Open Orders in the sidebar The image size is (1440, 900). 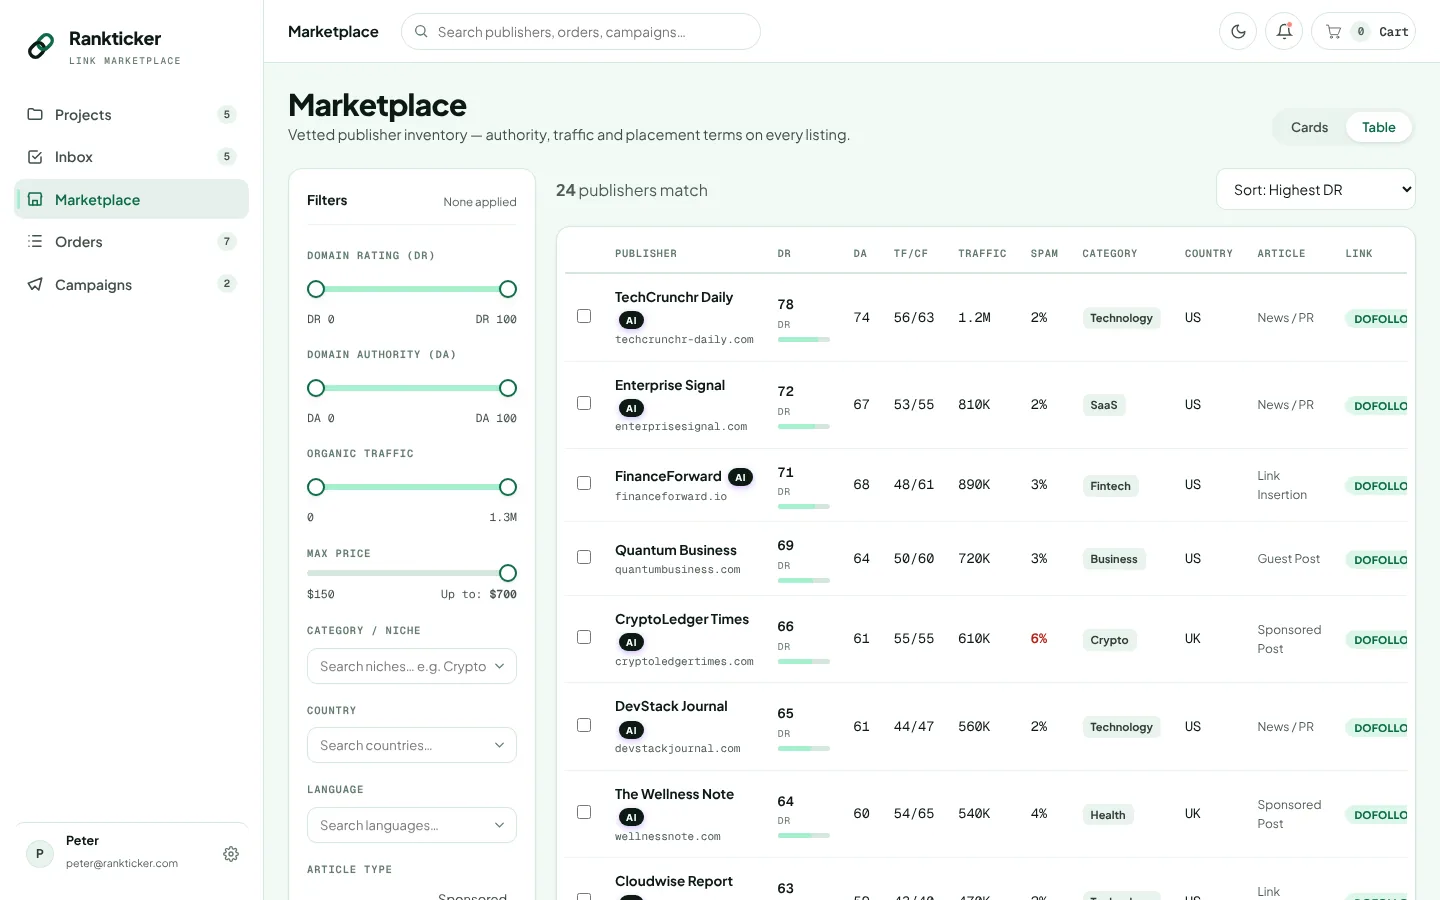pyautogui.click(x=132, y=241)
